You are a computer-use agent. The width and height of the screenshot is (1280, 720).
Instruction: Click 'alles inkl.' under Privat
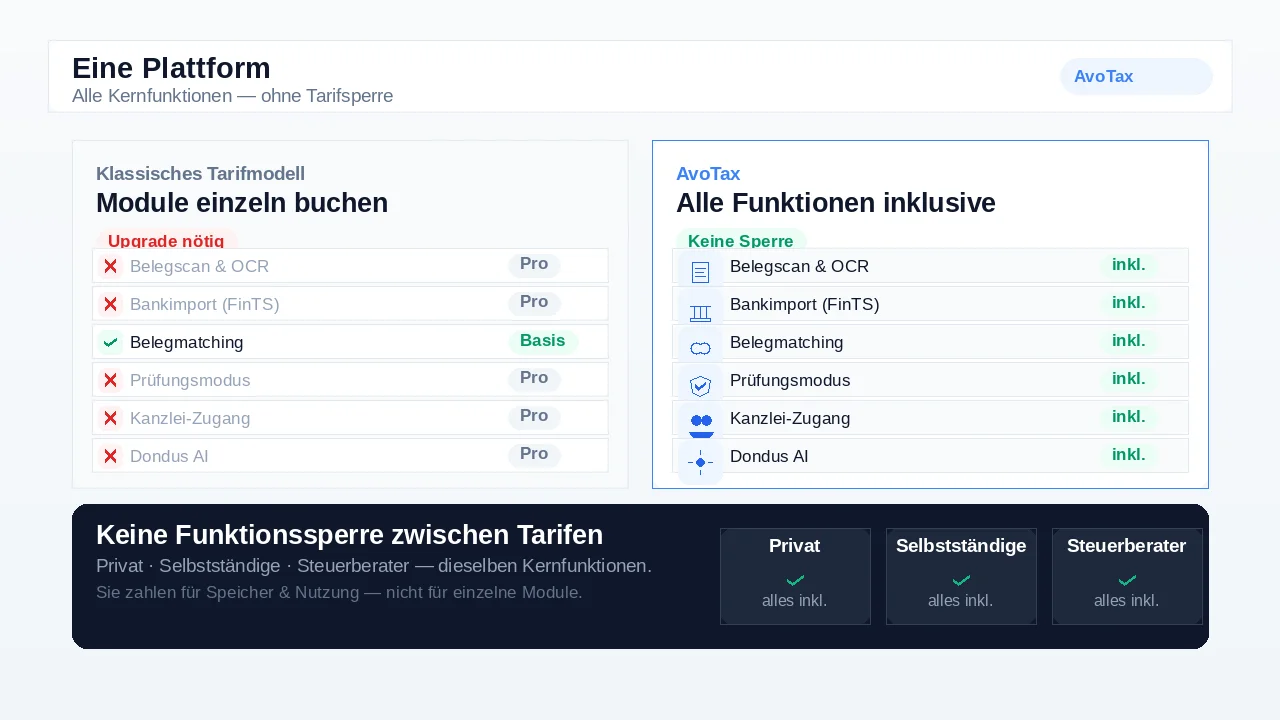(795, 601)
